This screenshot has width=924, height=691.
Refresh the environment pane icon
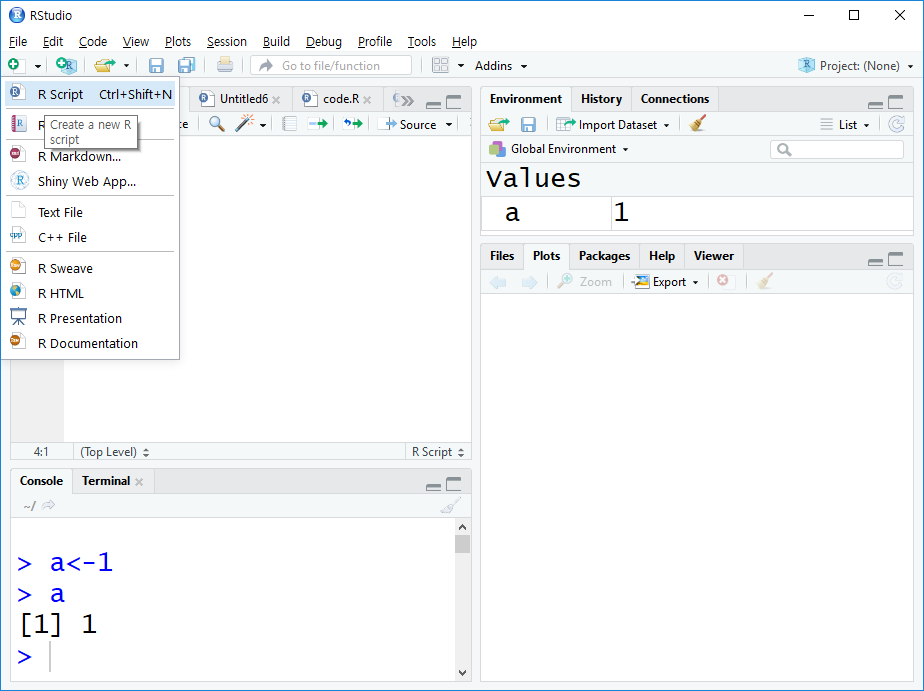coord(896,124)
